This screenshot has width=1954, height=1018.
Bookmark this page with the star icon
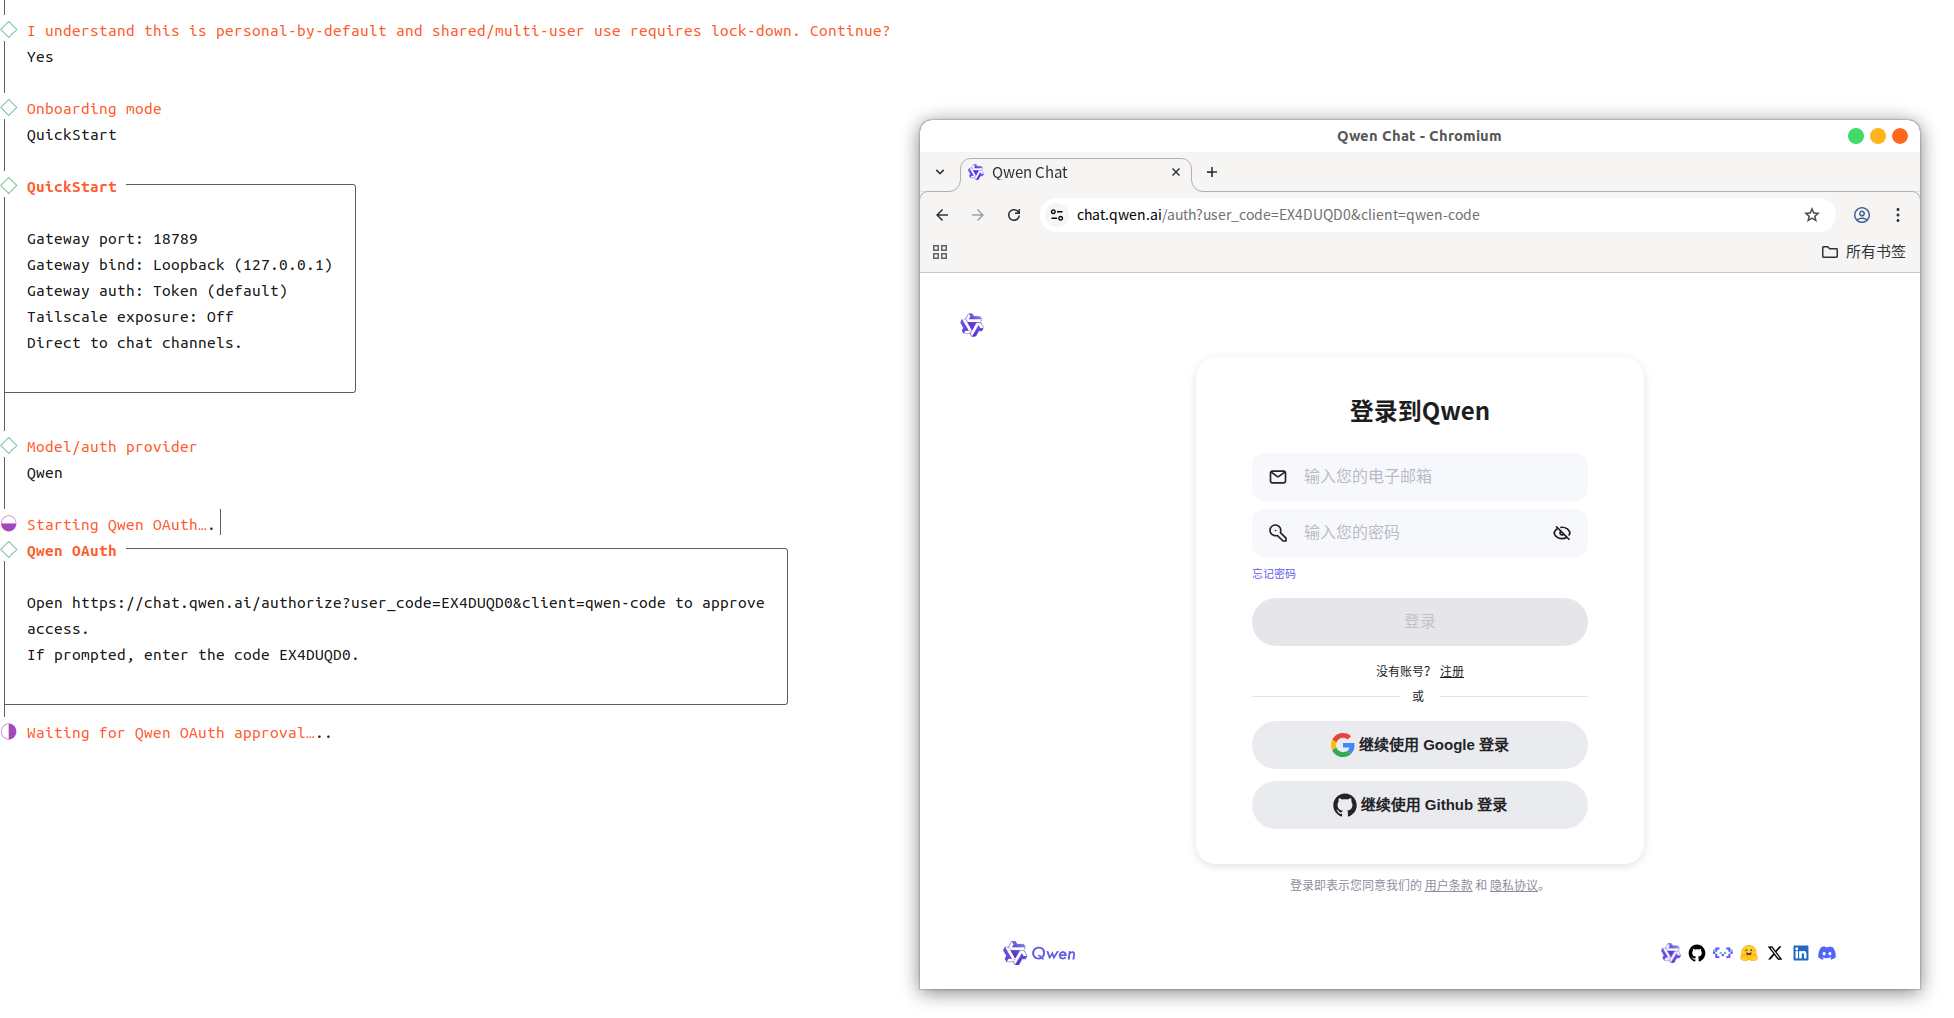tap(1811, 215)
